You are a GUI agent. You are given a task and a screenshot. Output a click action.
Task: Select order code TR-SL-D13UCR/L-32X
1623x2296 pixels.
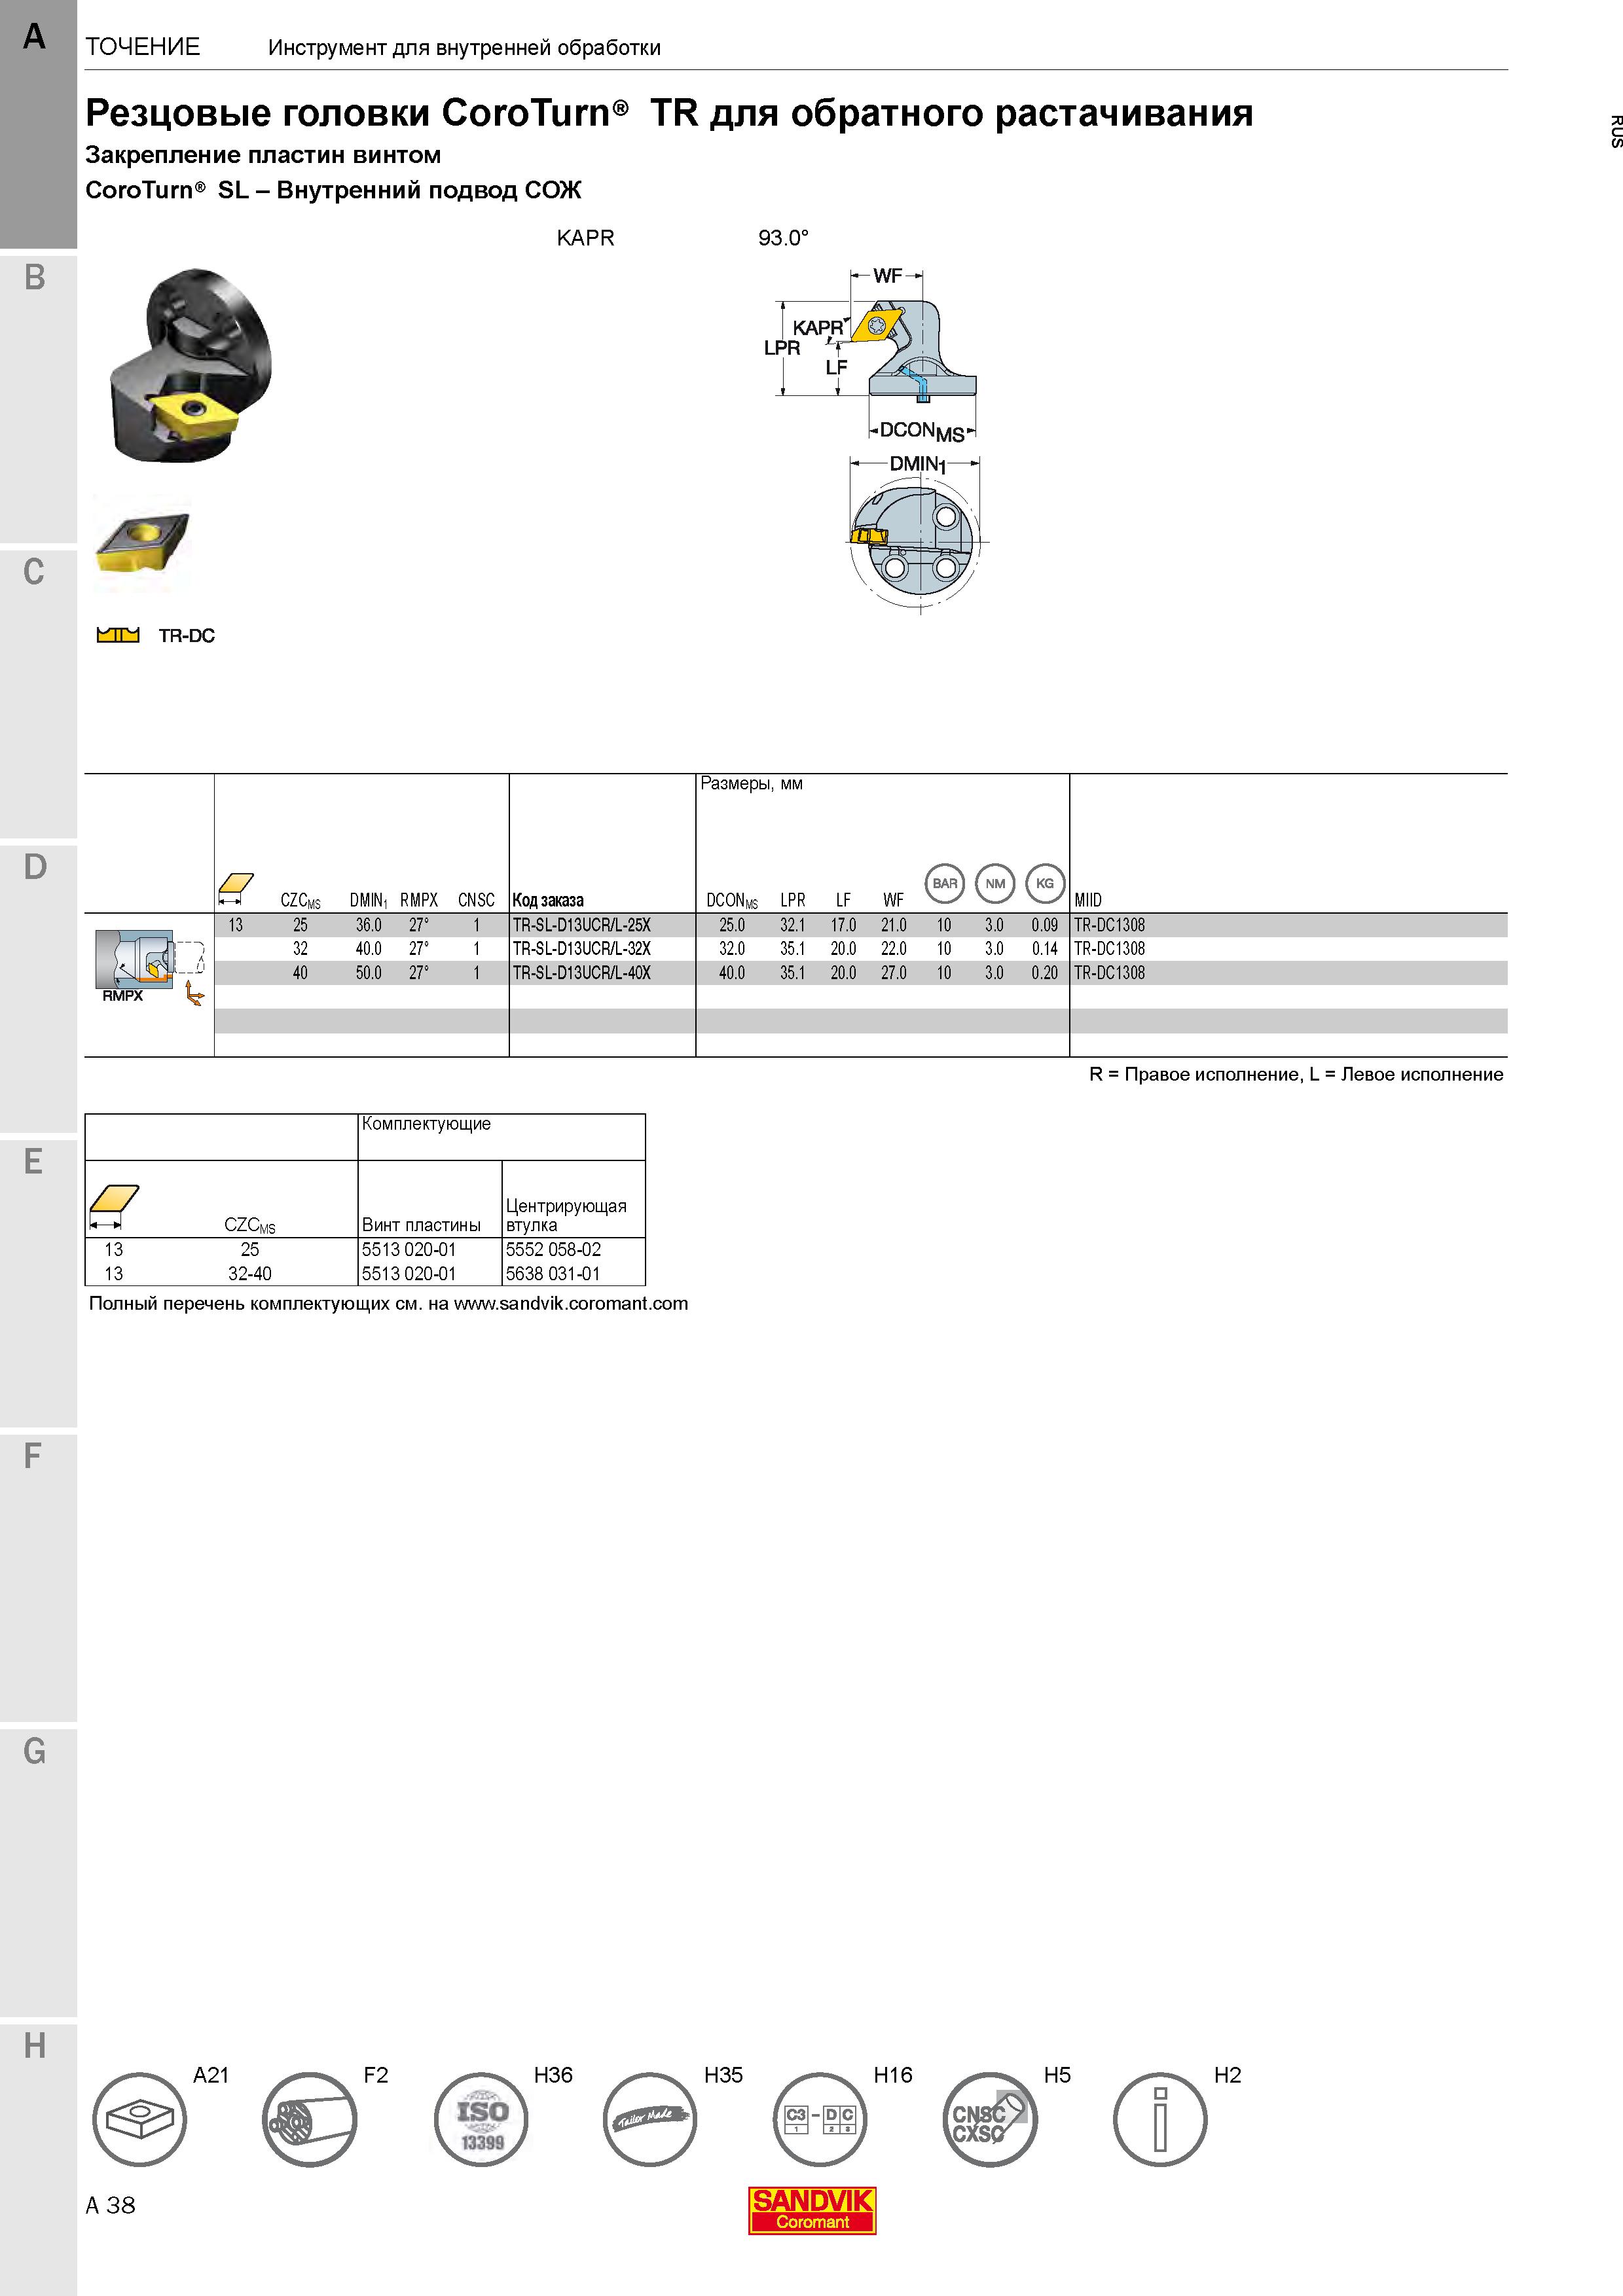pos(582,949)
